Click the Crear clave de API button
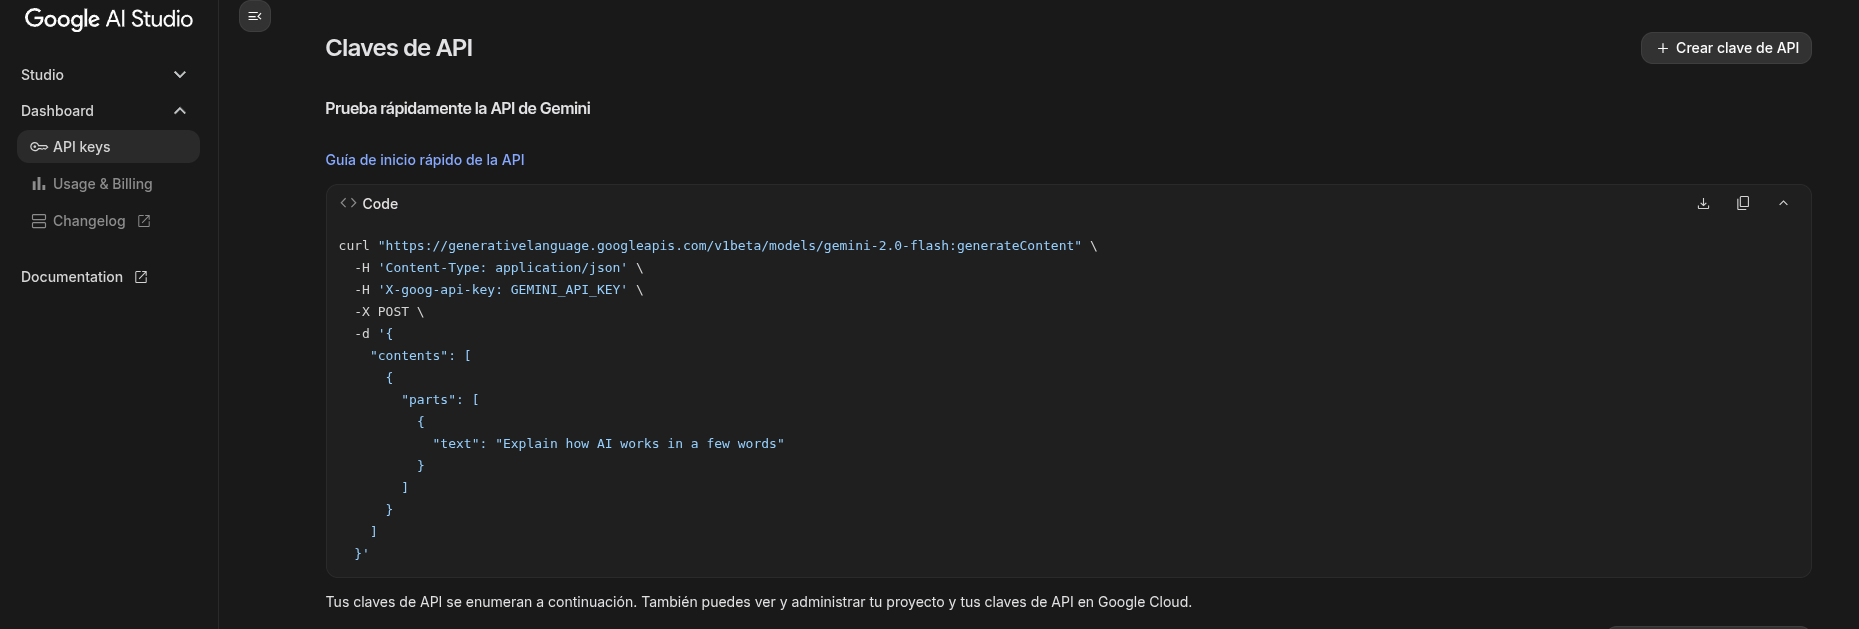Image resolution: width=1859 pixels, height=629 pixels. 1726,48
